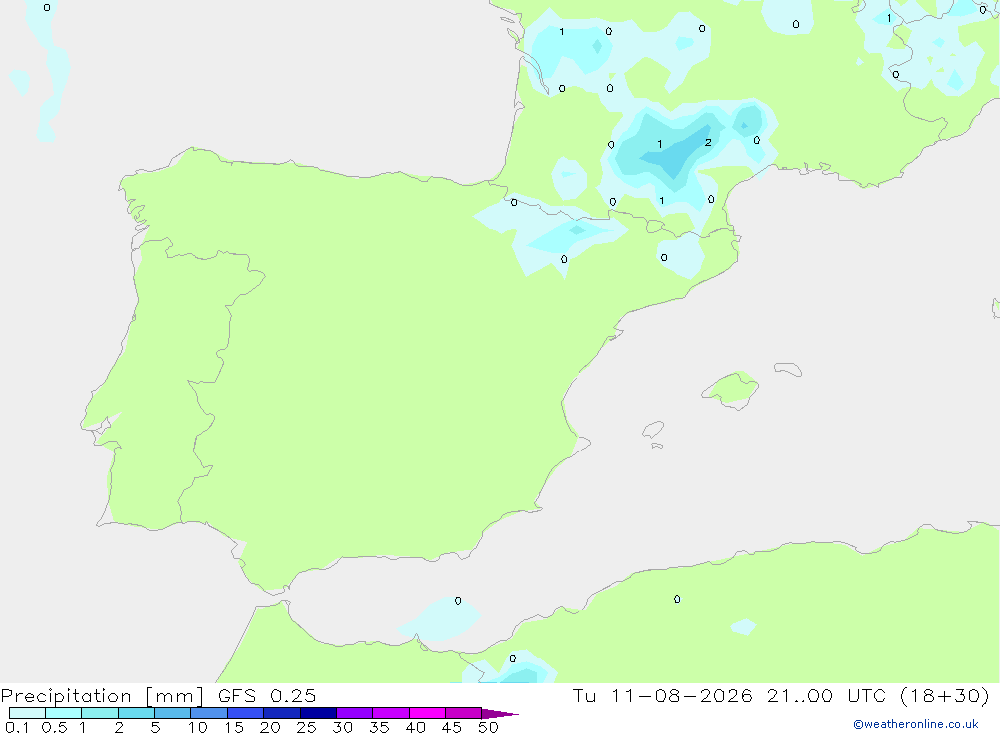Pick the legend swatch between 0.5 and 1

[x=64, y=713]
